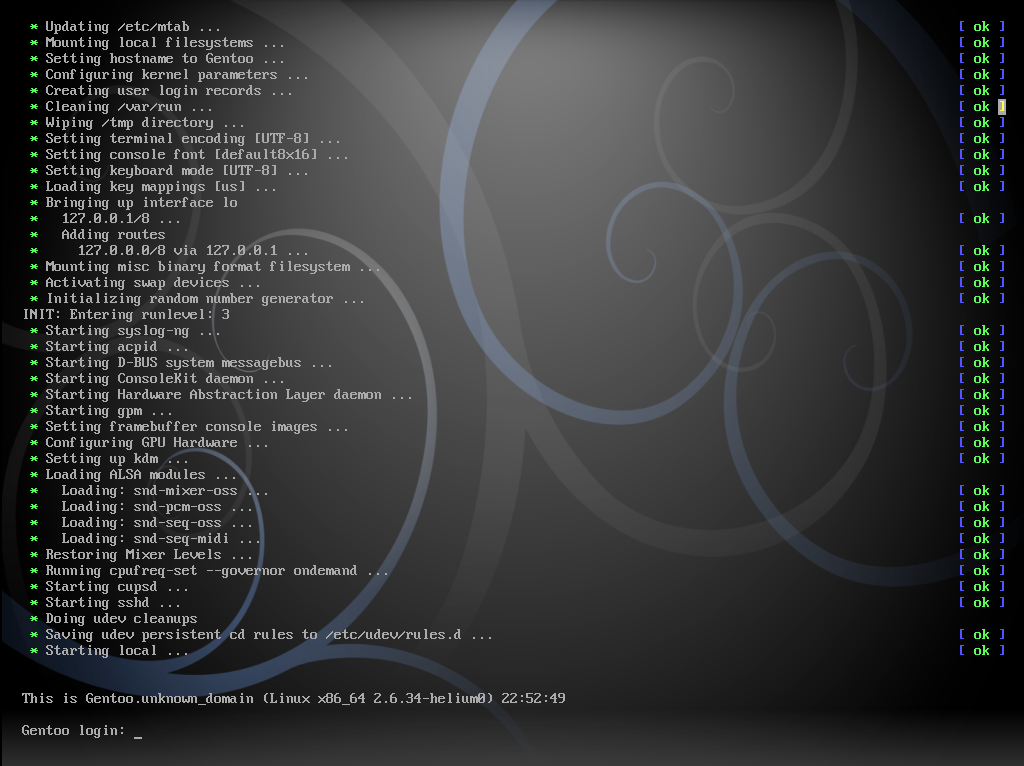Click 'INIT: Entering runlevel: 3' line
The width and height of the screenshot is (1024, 766).
[126, 315]
